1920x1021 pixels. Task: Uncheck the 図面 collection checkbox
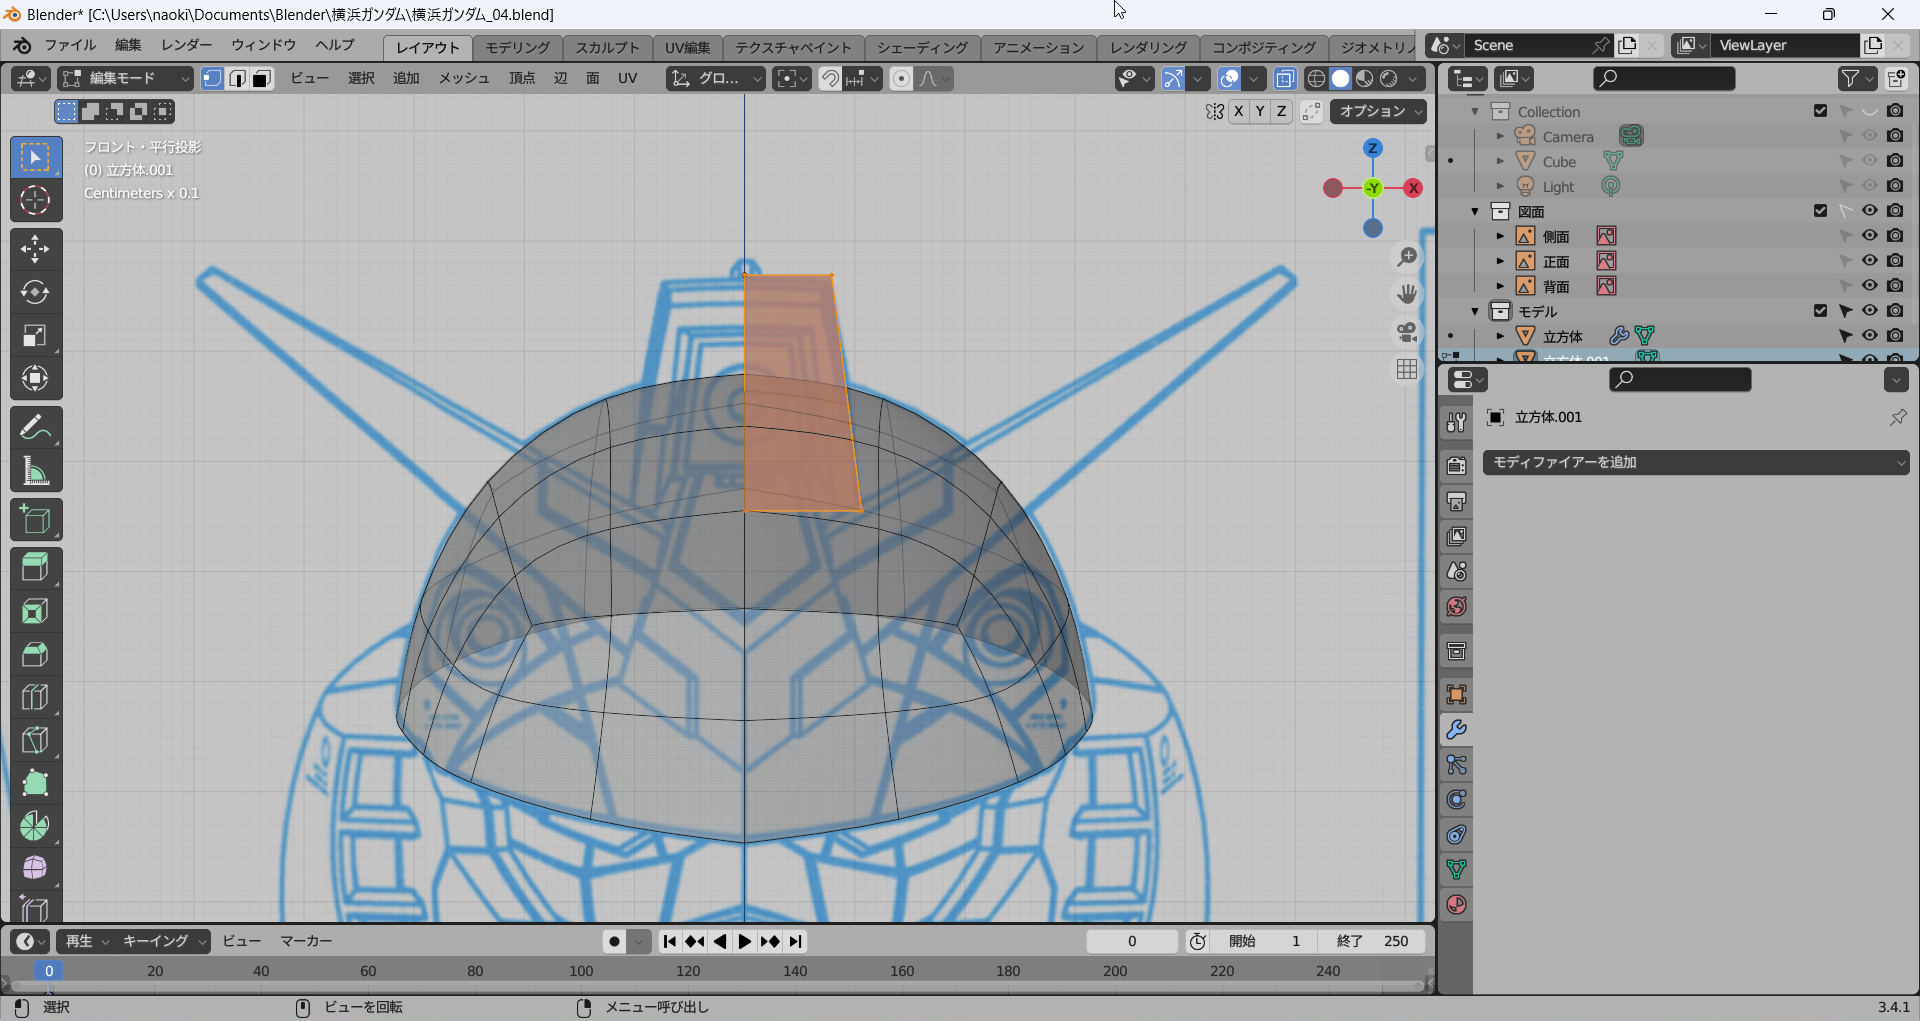[x=1820, y=211]
